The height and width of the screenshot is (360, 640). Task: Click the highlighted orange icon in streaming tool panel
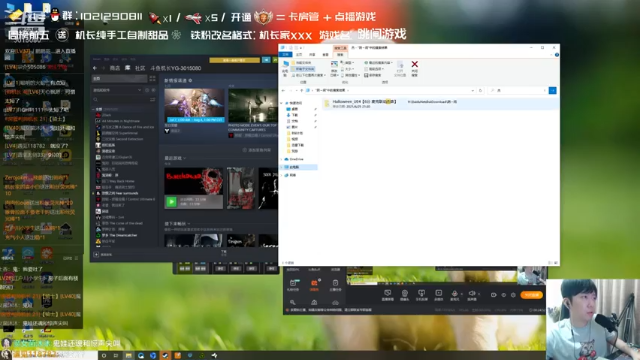coord(314,284)
